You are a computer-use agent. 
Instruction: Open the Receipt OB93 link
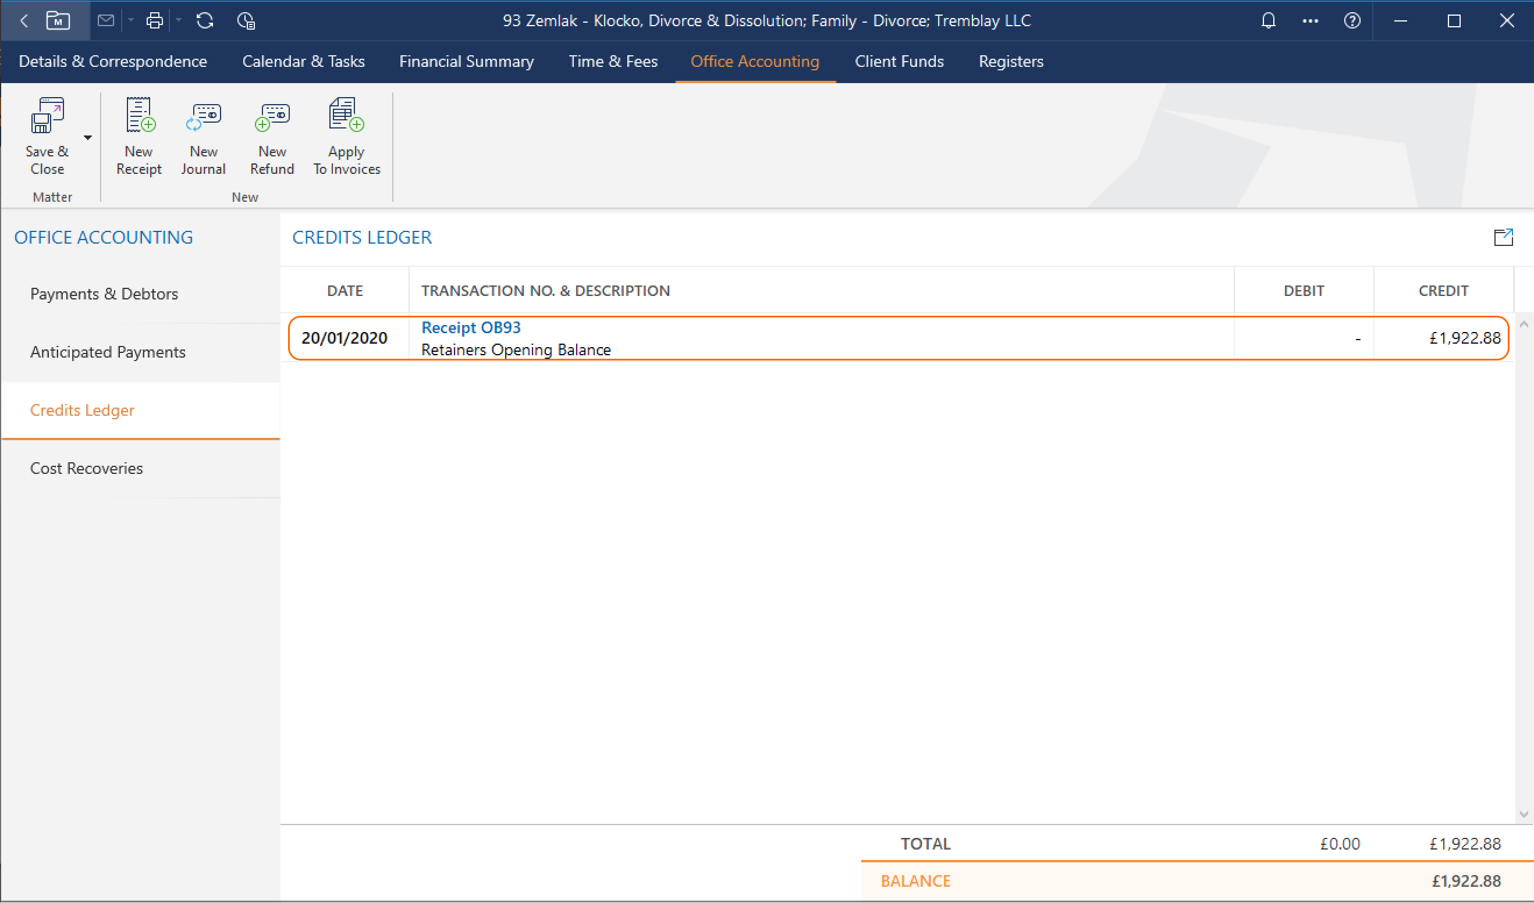point(470,327)
